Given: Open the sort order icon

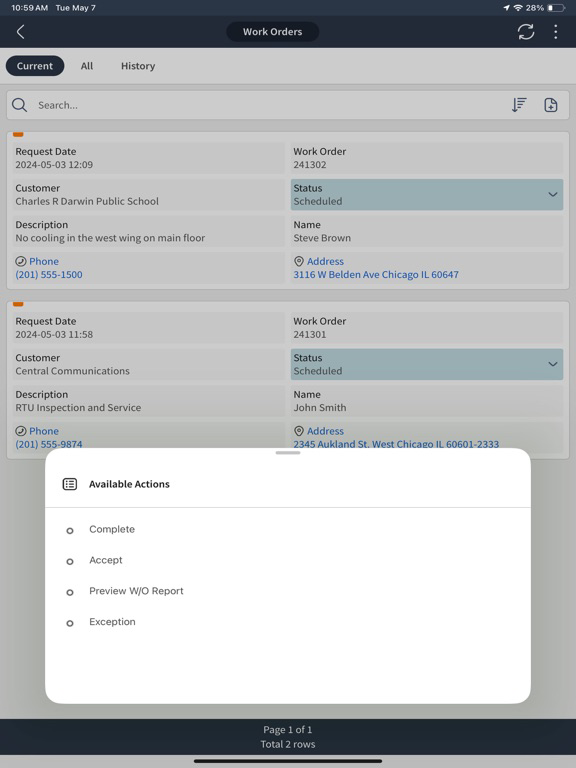Looking at the screenshot, I should point(519,105).
